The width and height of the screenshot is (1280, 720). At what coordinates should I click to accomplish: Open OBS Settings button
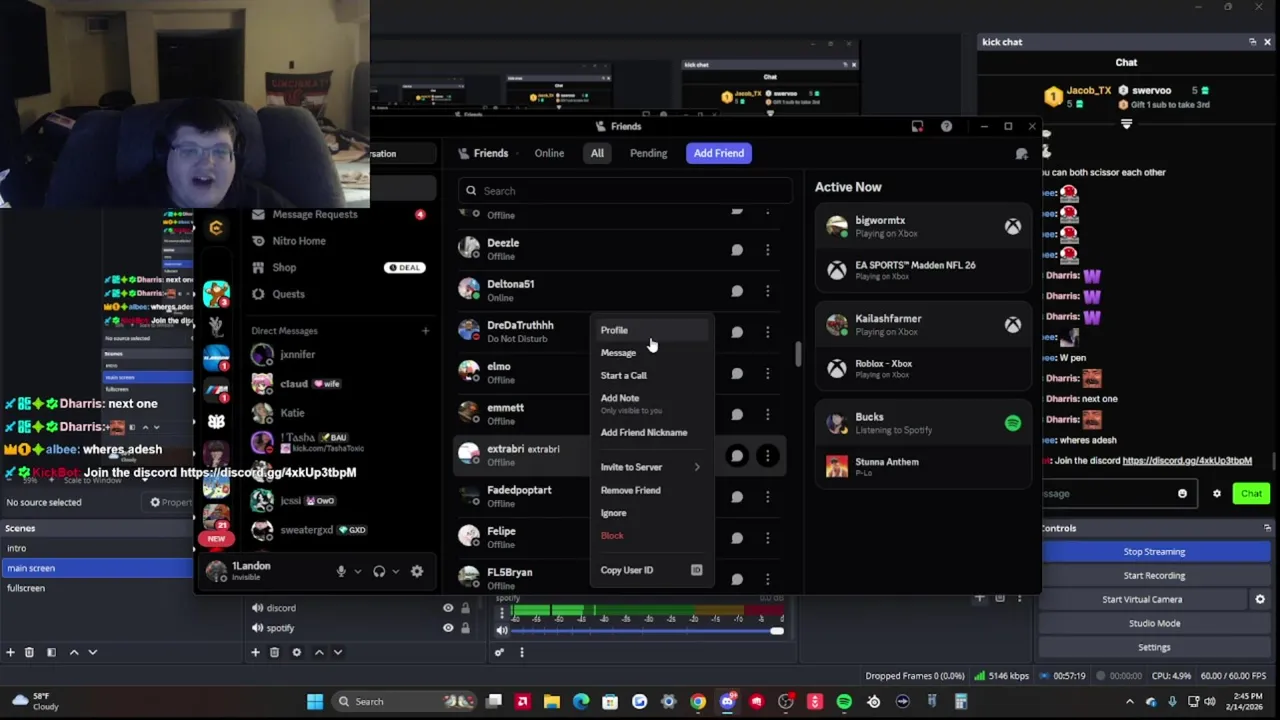point(1154,647)
